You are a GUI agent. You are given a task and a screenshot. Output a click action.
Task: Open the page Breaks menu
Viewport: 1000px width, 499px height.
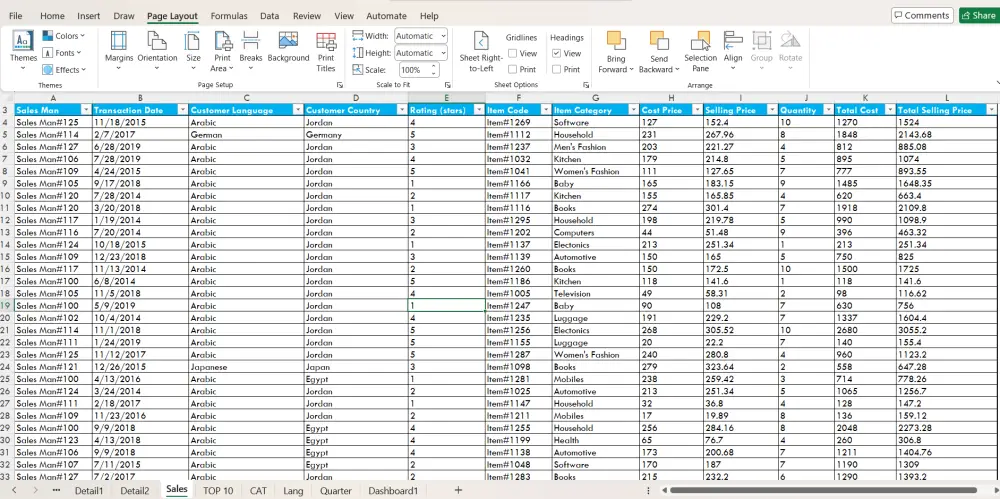click(x=251, y=50)
